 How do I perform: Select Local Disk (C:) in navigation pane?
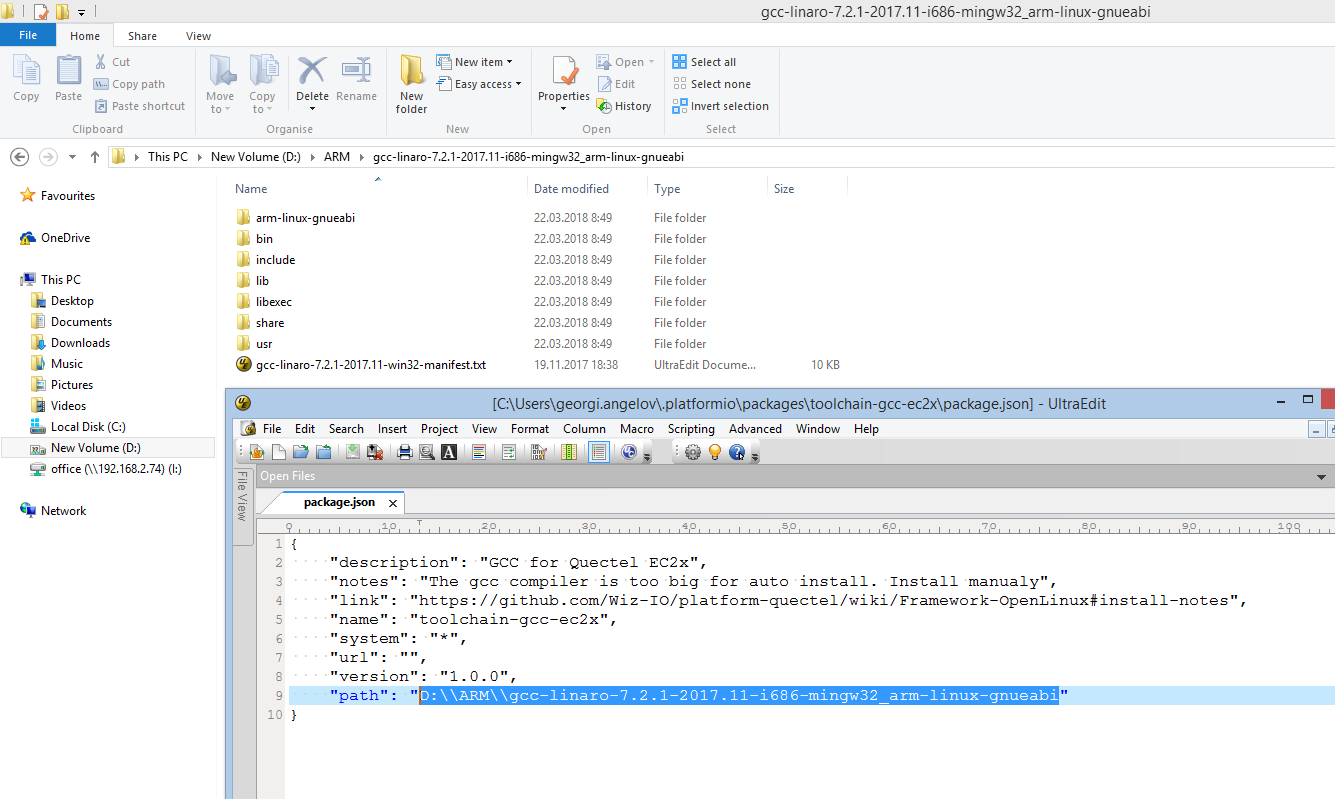[x=88, y=427]
